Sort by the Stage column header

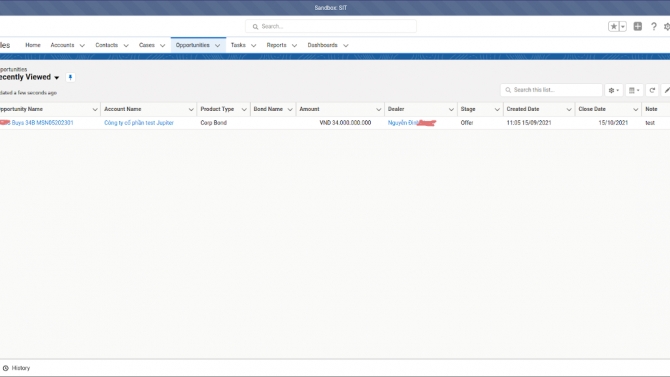point(468,109)
